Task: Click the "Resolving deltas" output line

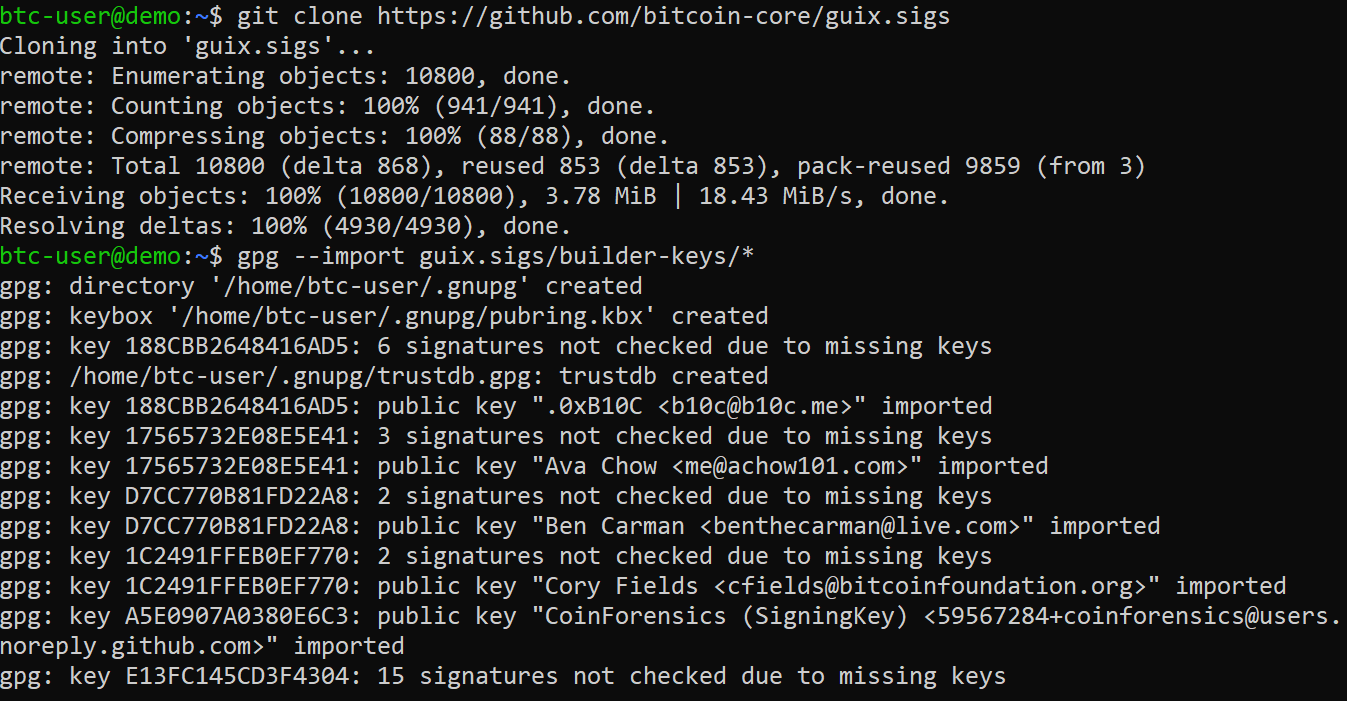Action: 285,226
